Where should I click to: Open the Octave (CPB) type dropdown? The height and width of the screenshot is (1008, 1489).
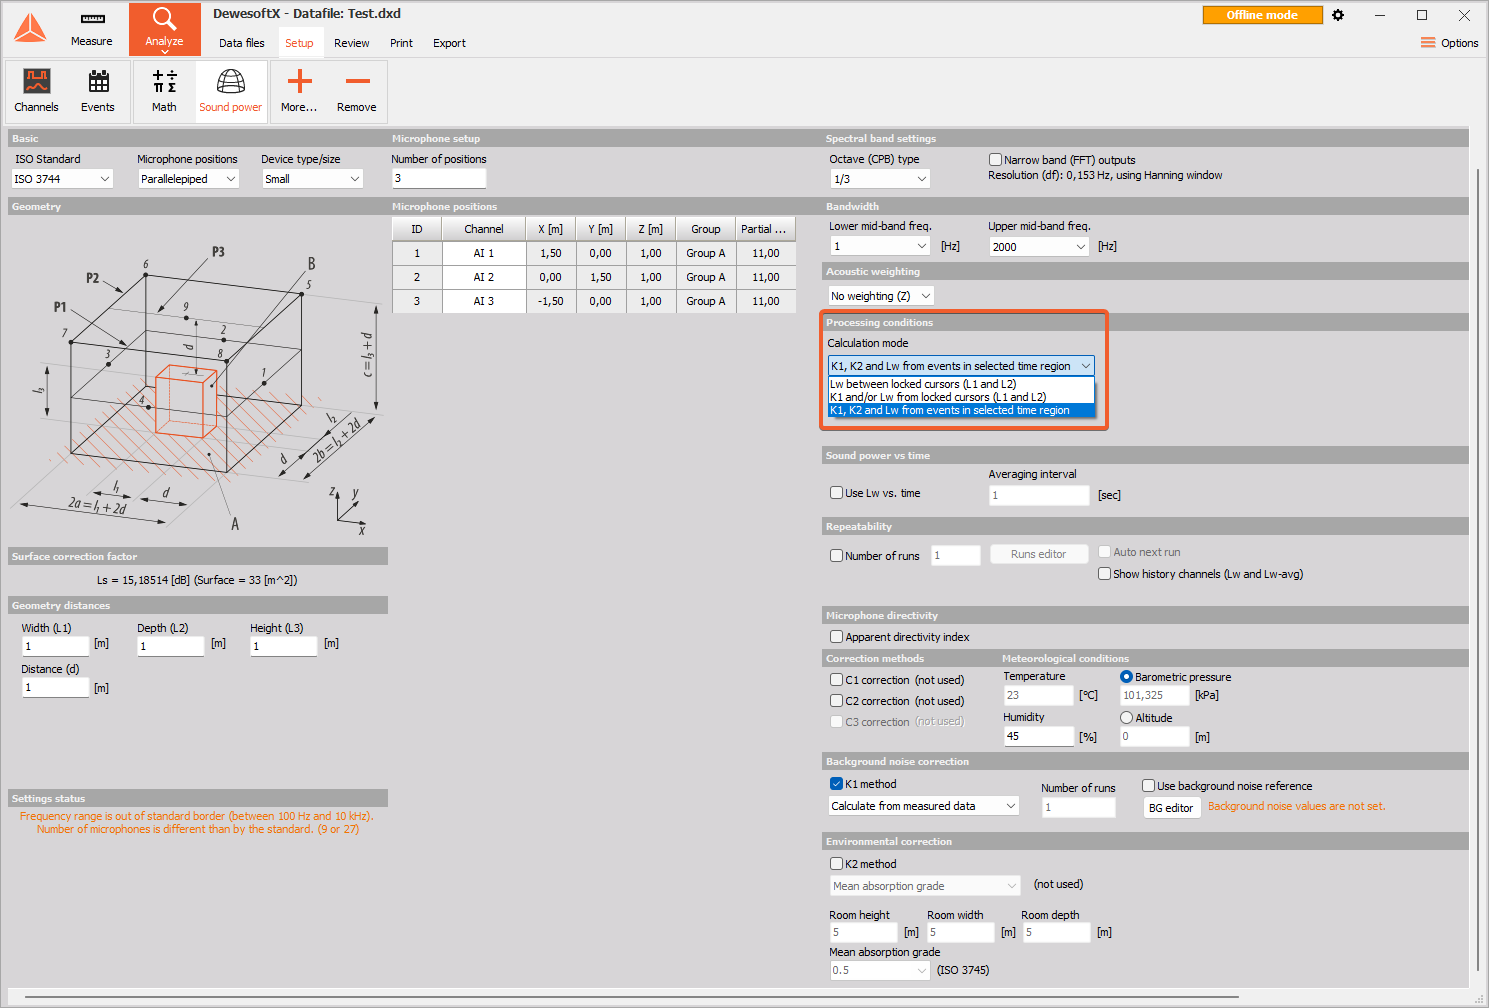(x=880, y=179)
